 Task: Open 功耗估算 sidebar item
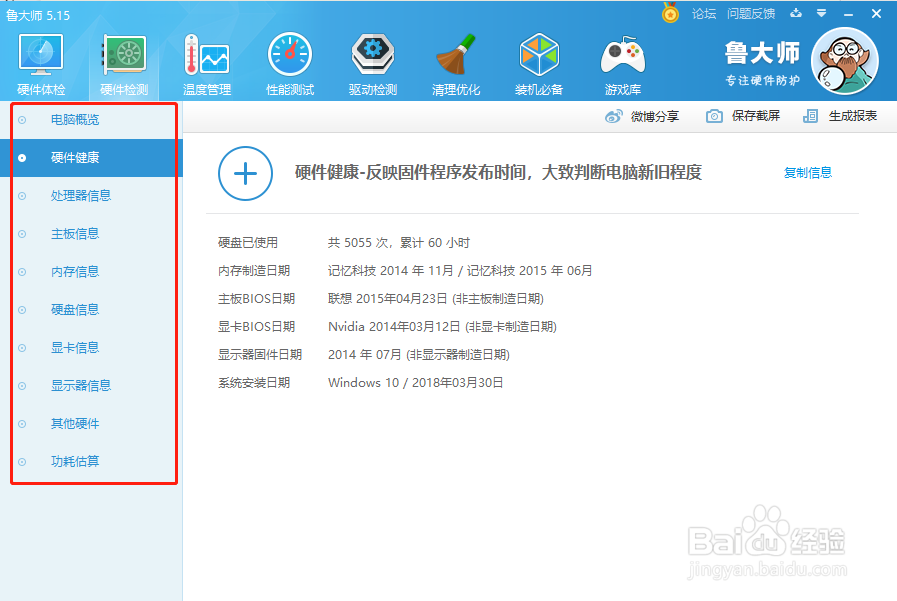(x=75, y=461)
